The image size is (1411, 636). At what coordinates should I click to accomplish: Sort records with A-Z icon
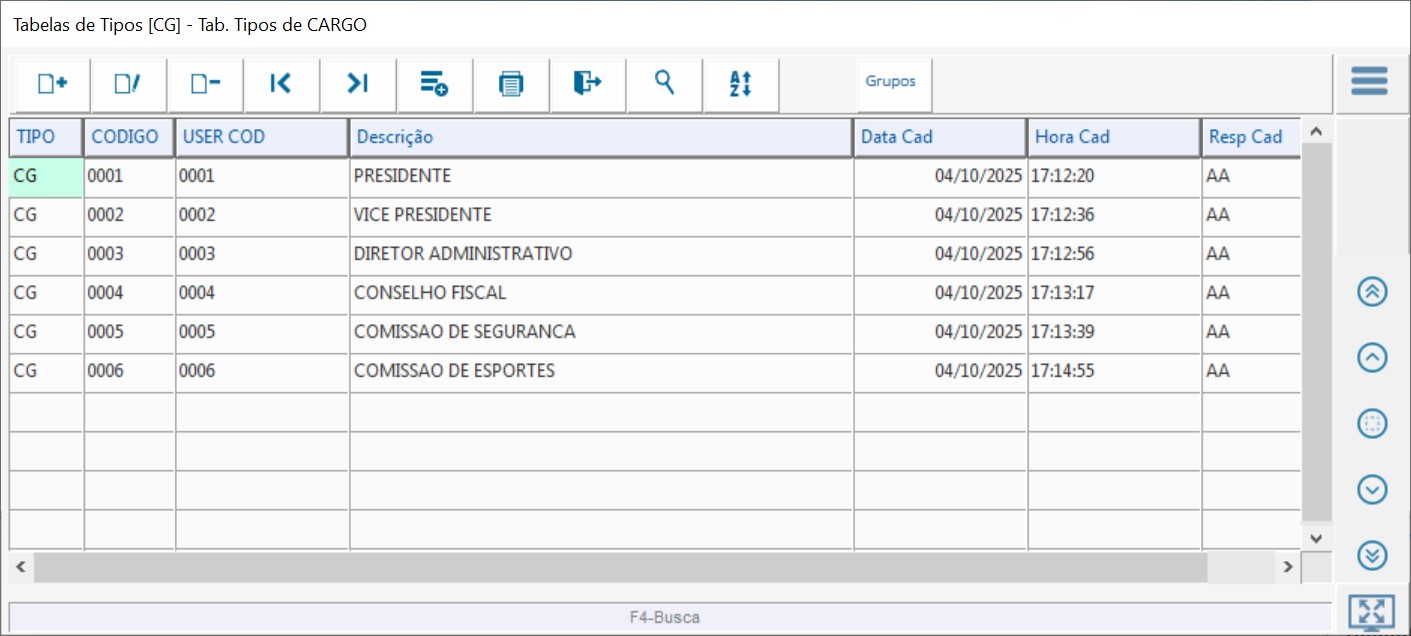pyautogui.click(x=740, y=84)
